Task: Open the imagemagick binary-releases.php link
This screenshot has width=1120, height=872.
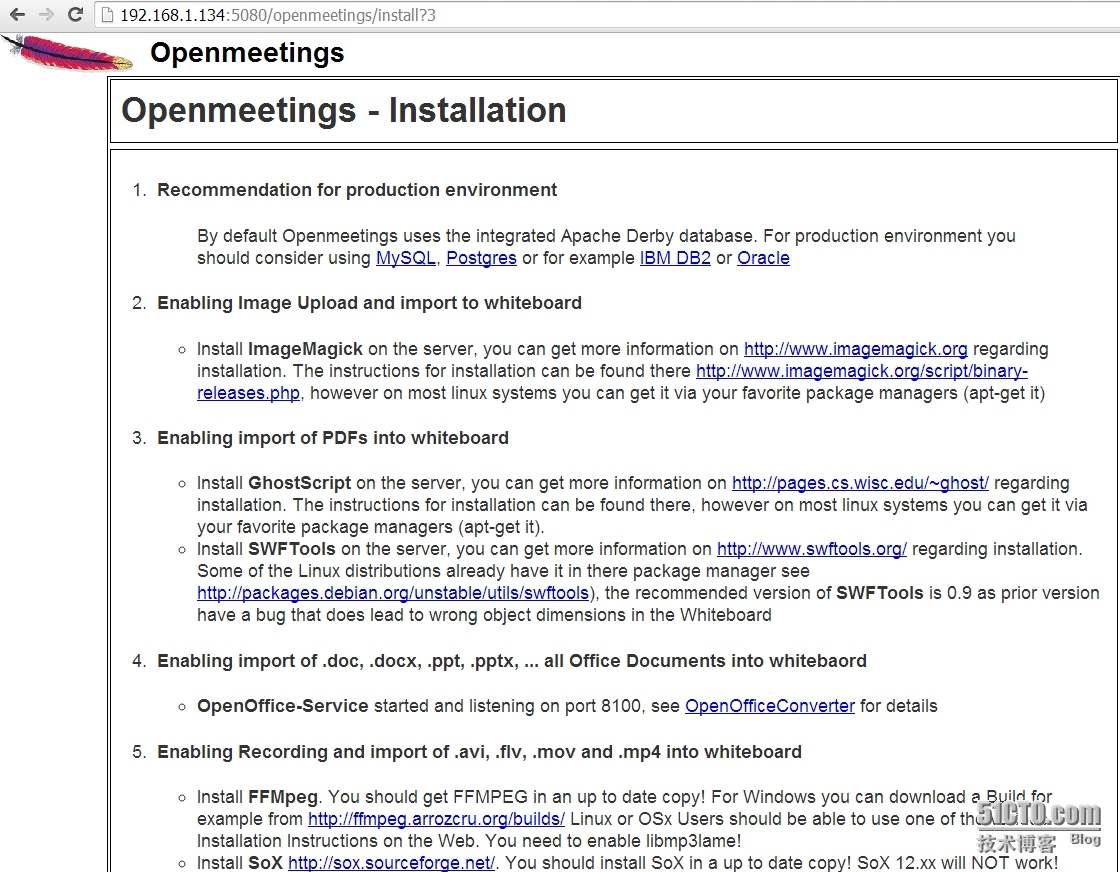Action: coord(861,371)
